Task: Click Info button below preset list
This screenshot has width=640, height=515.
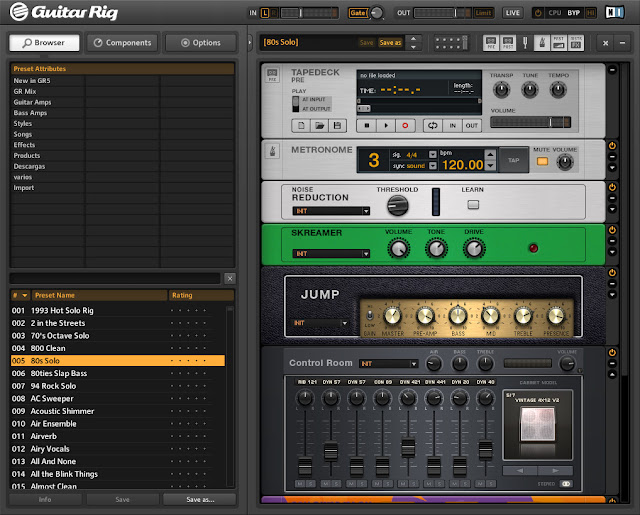Action: 45,499
